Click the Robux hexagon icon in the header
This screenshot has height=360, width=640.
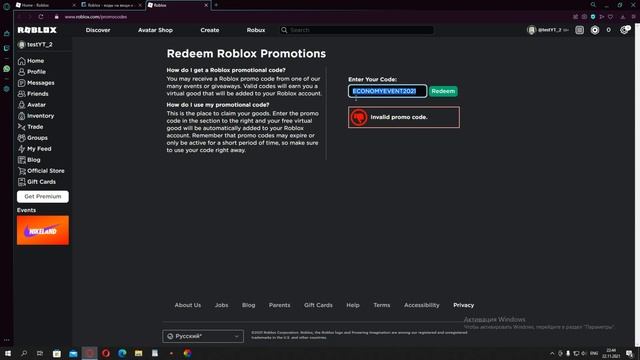(595, 30)
